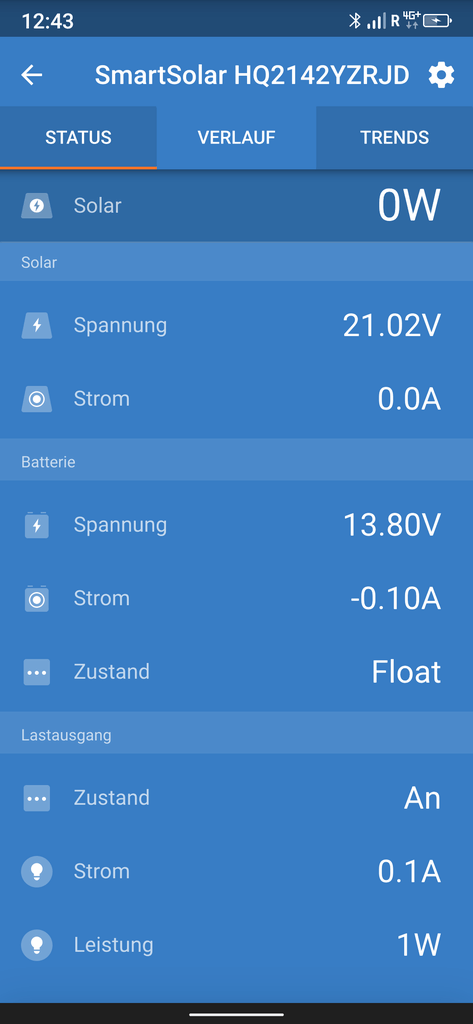Tap the Solar Strom panel icon
The height and width of the screenshot is (1024, 473).
[37, 399]
